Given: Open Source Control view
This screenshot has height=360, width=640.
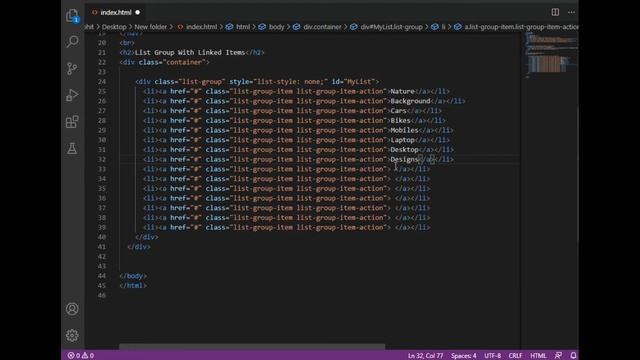Looking at the screenshot, I should click(72, 68).
